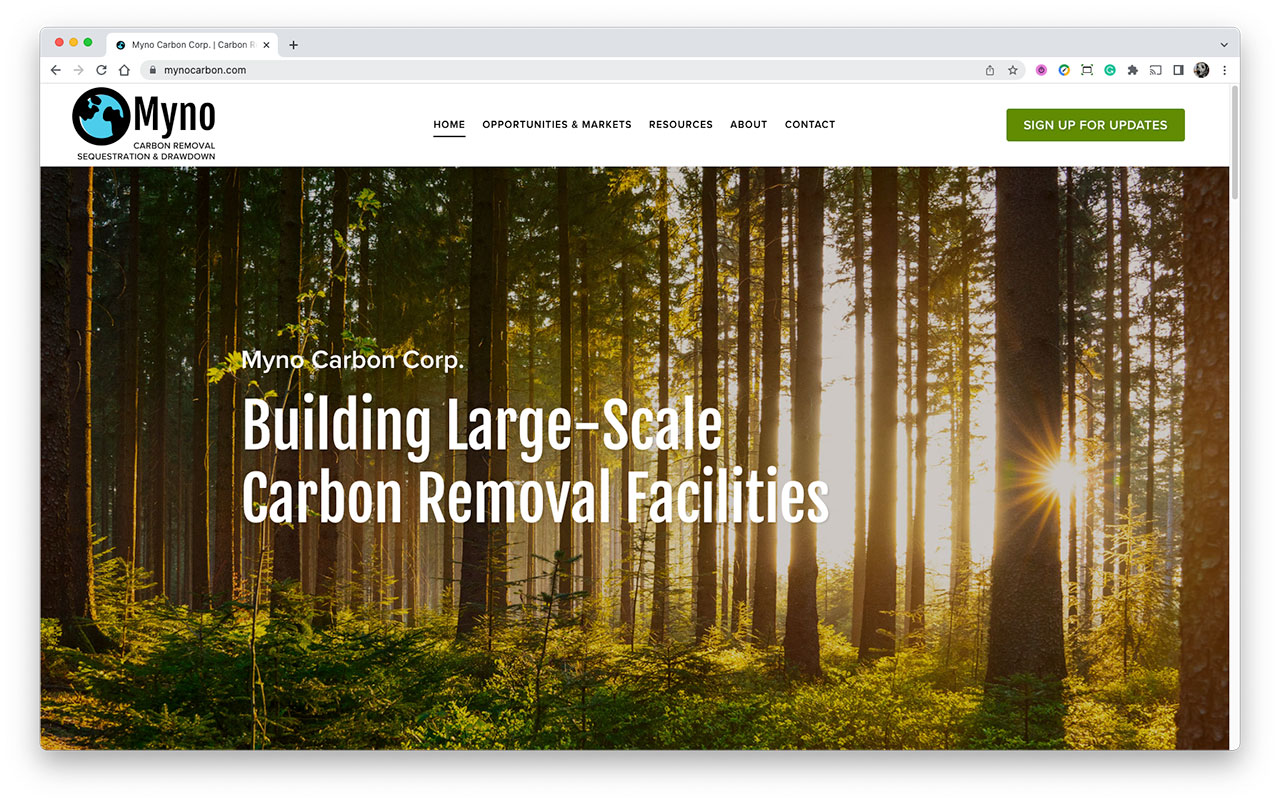1280x803 pixels.
Task: Close the Myno Carbon Corp. tab
Action: coord(267,45)
